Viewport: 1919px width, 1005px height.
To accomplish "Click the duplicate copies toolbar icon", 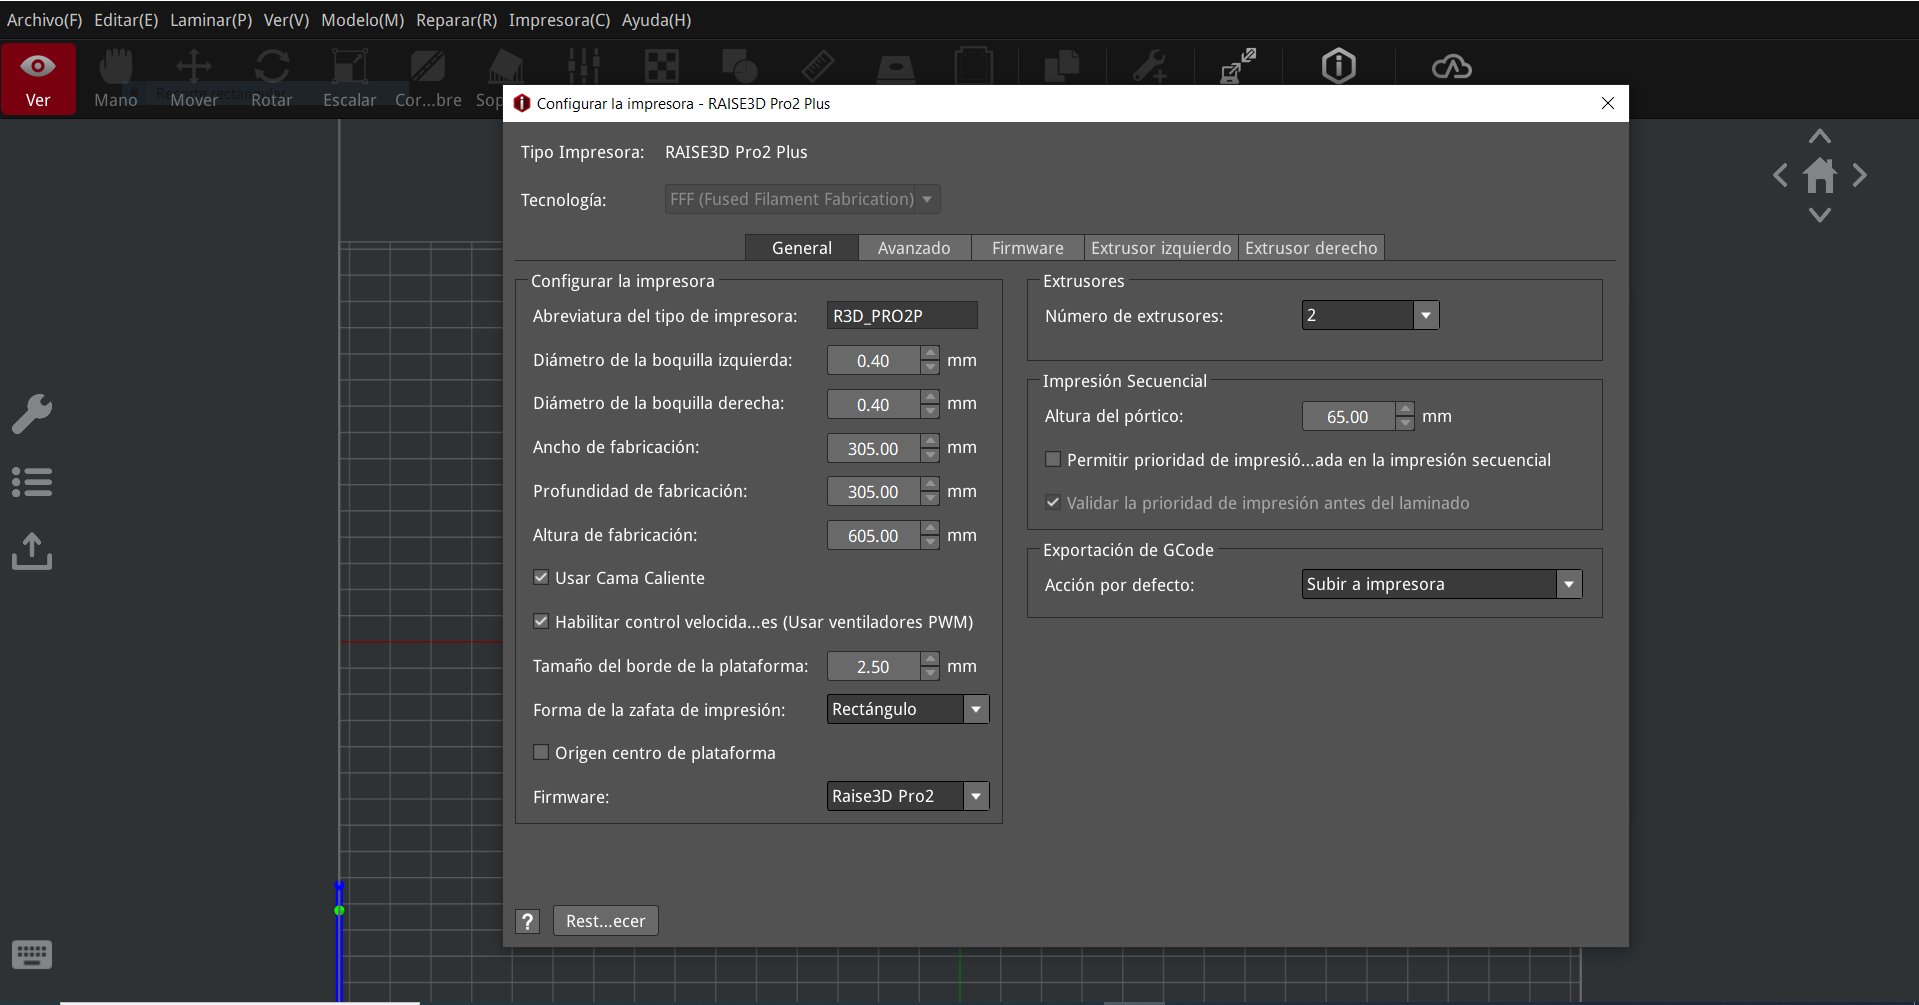I will [x=1062, y=66].
